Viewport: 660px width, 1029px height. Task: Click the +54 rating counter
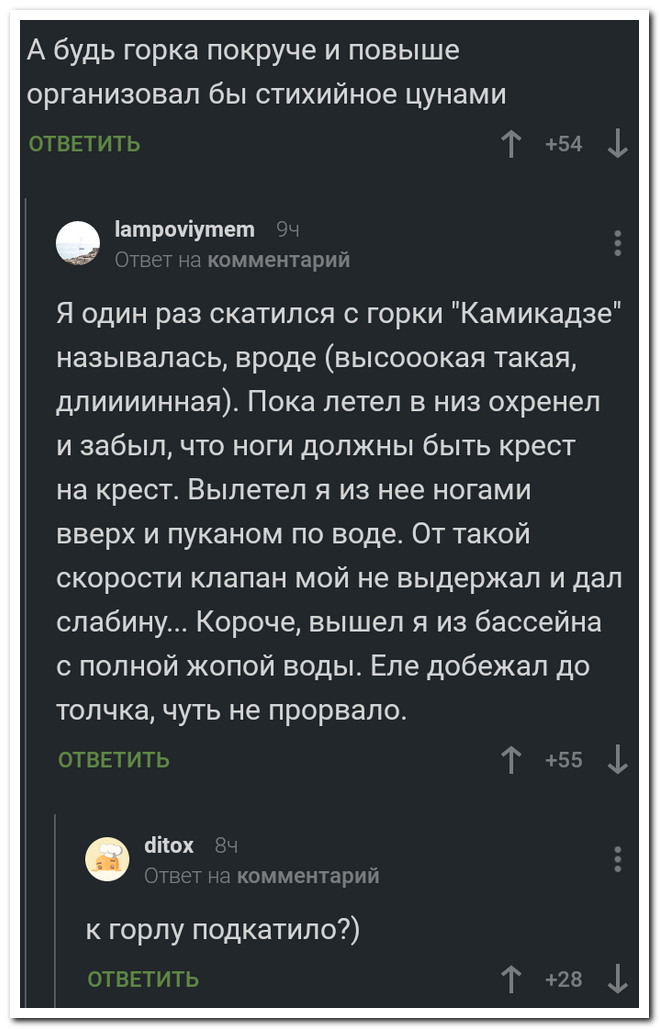click(564, 144)
